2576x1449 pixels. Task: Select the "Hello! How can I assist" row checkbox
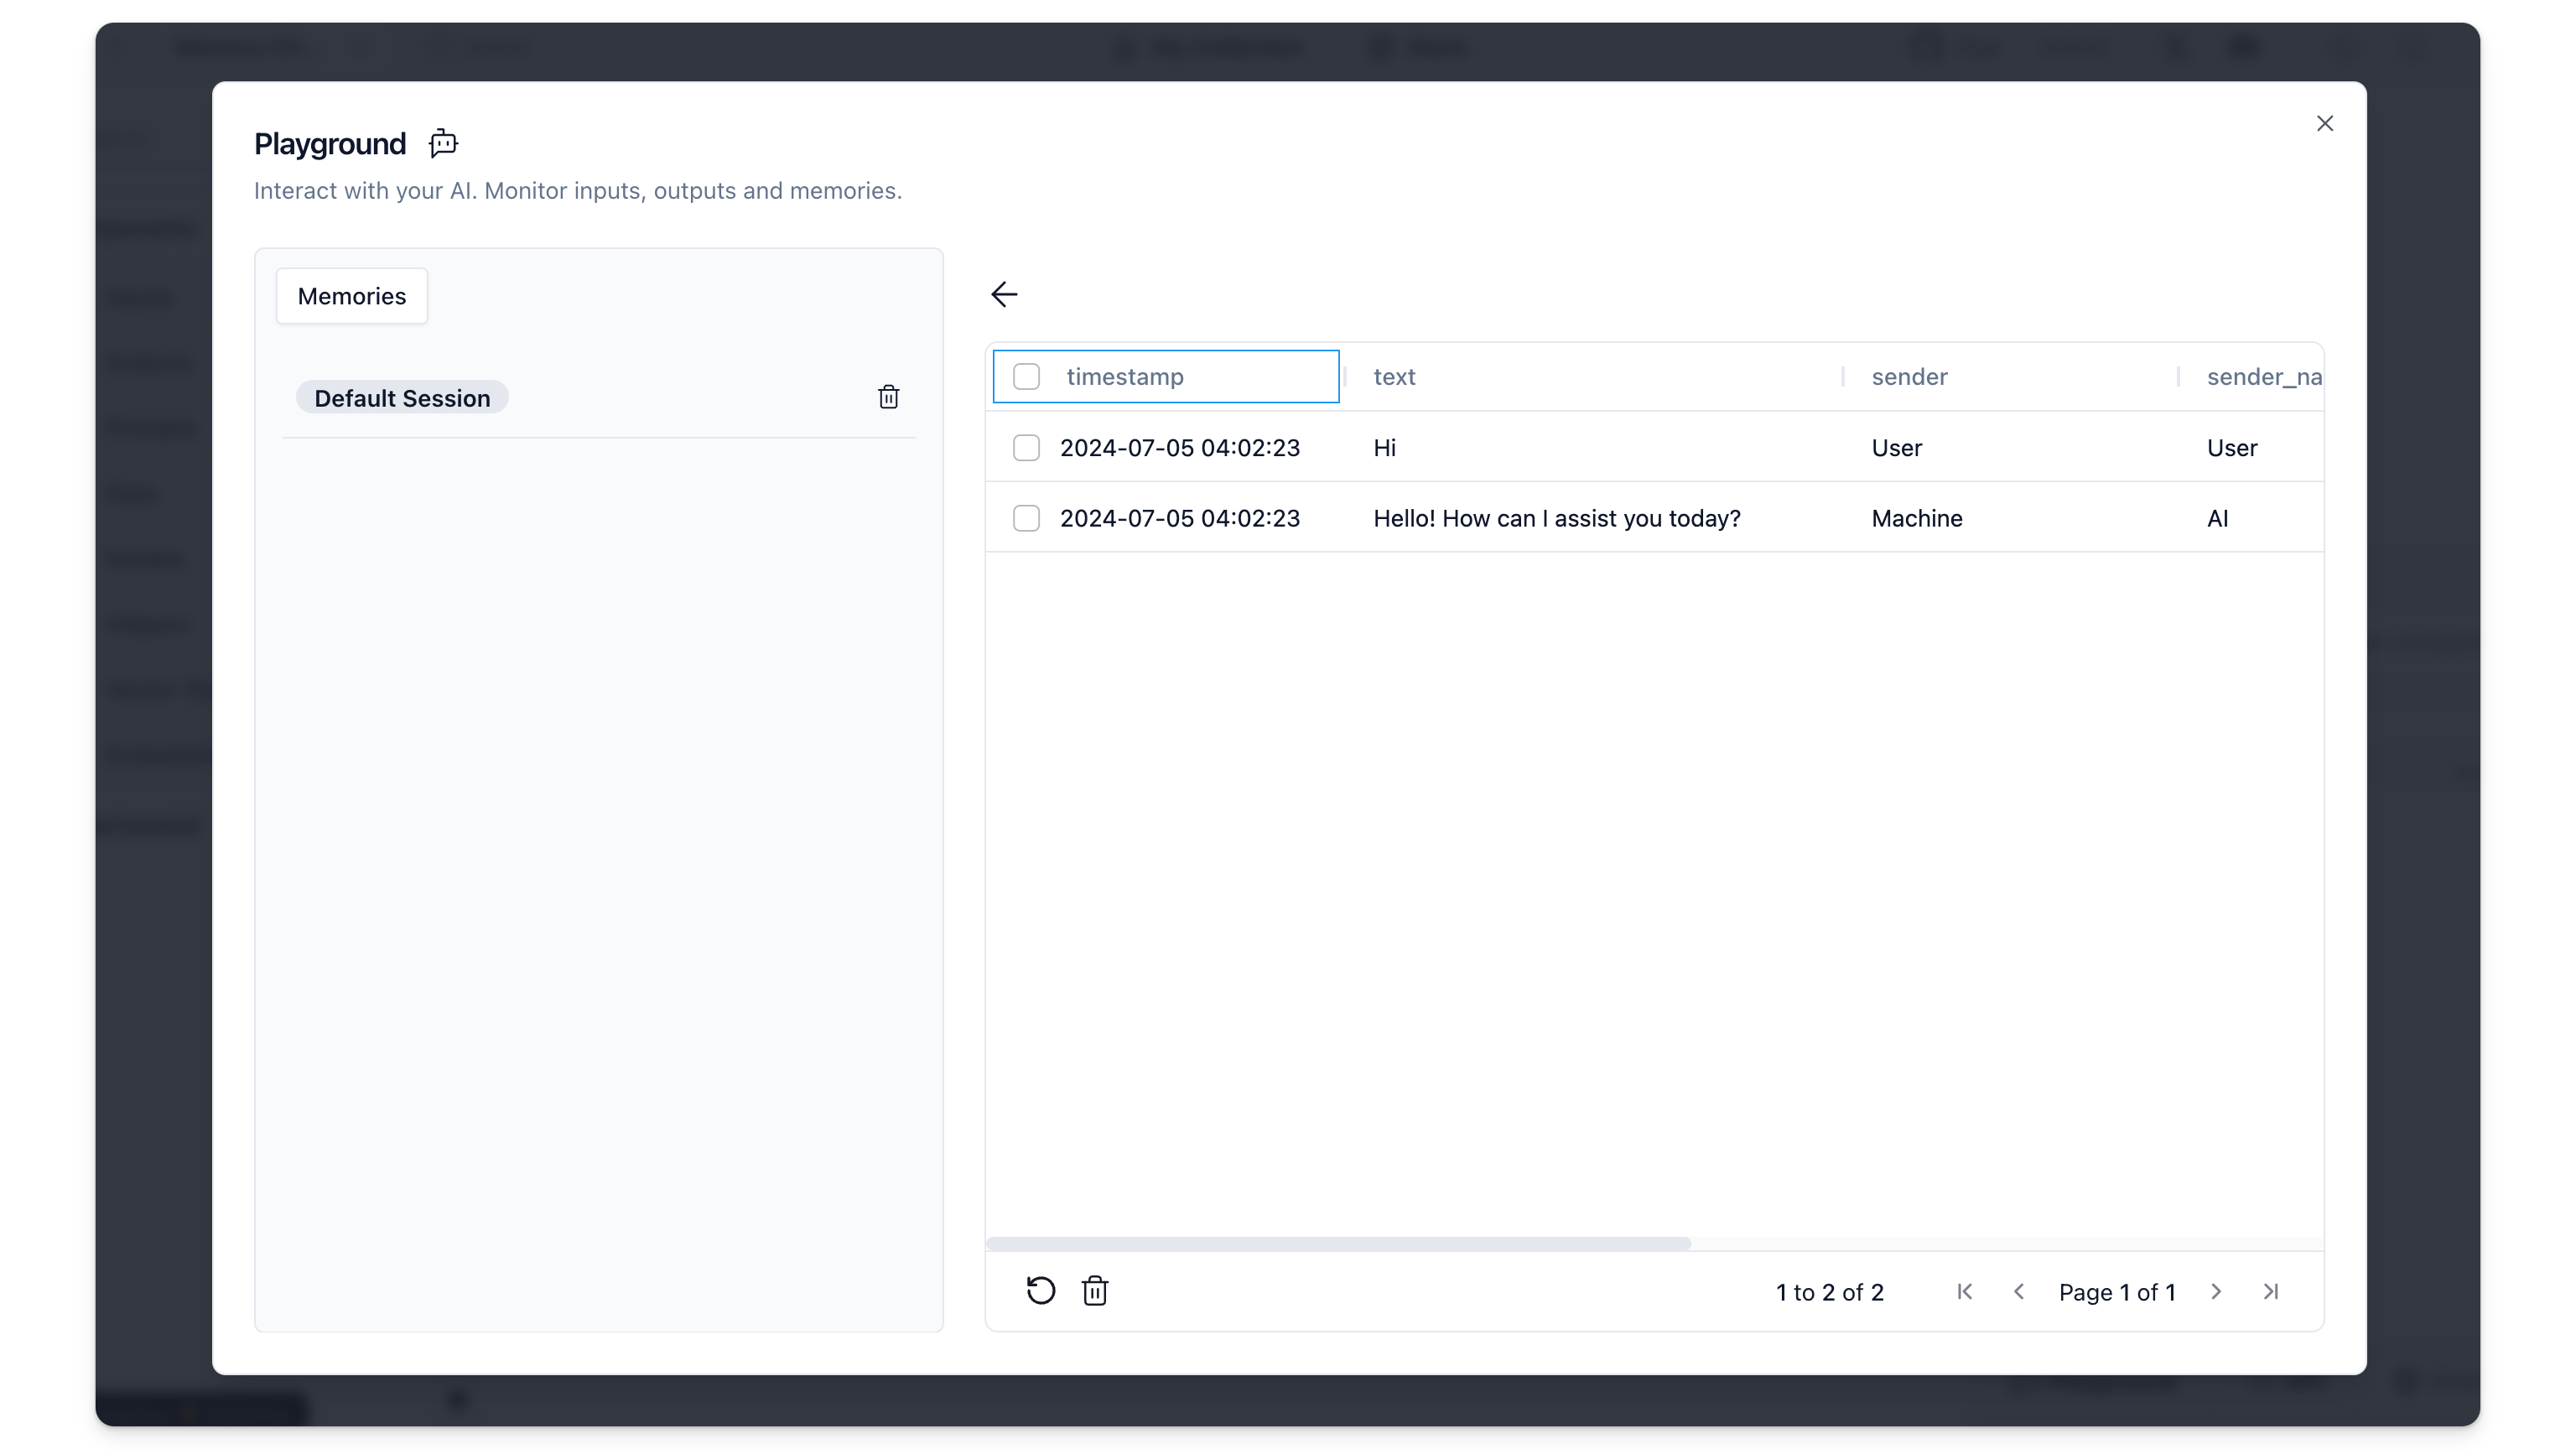pyautogui.click(x=1026, y=518)
